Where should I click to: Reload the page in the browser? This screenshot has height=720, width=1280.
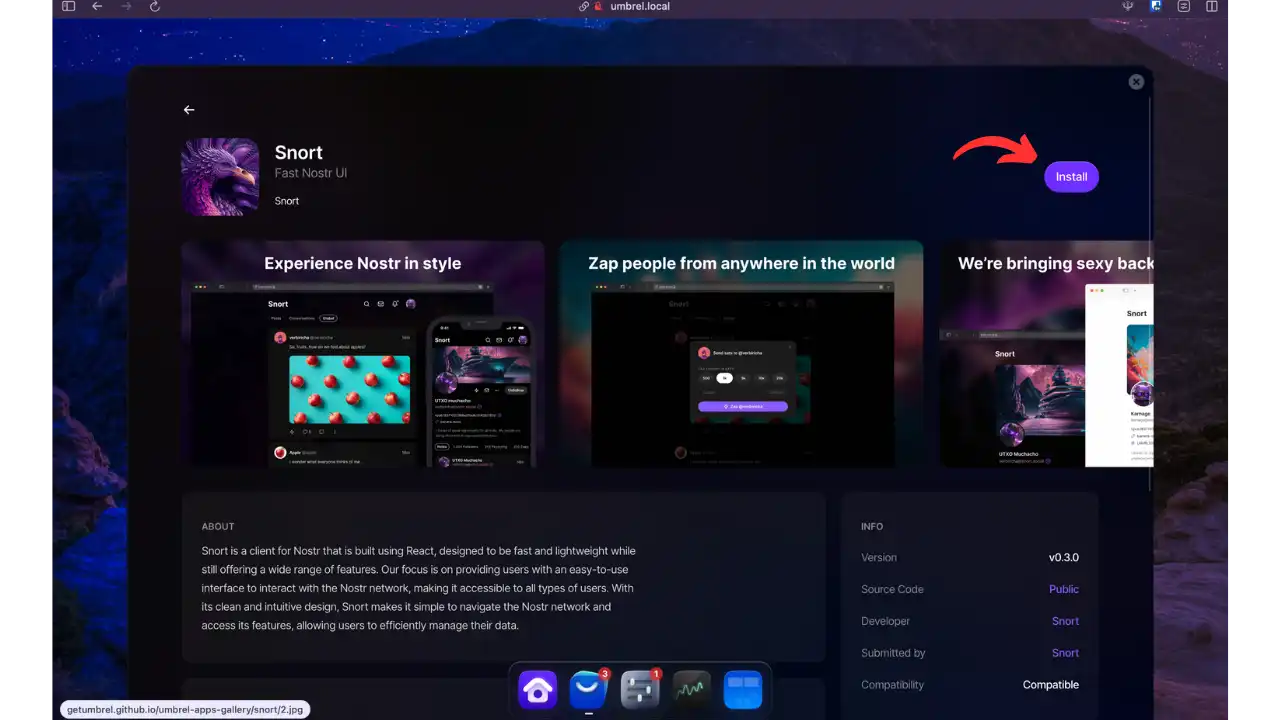154,6
